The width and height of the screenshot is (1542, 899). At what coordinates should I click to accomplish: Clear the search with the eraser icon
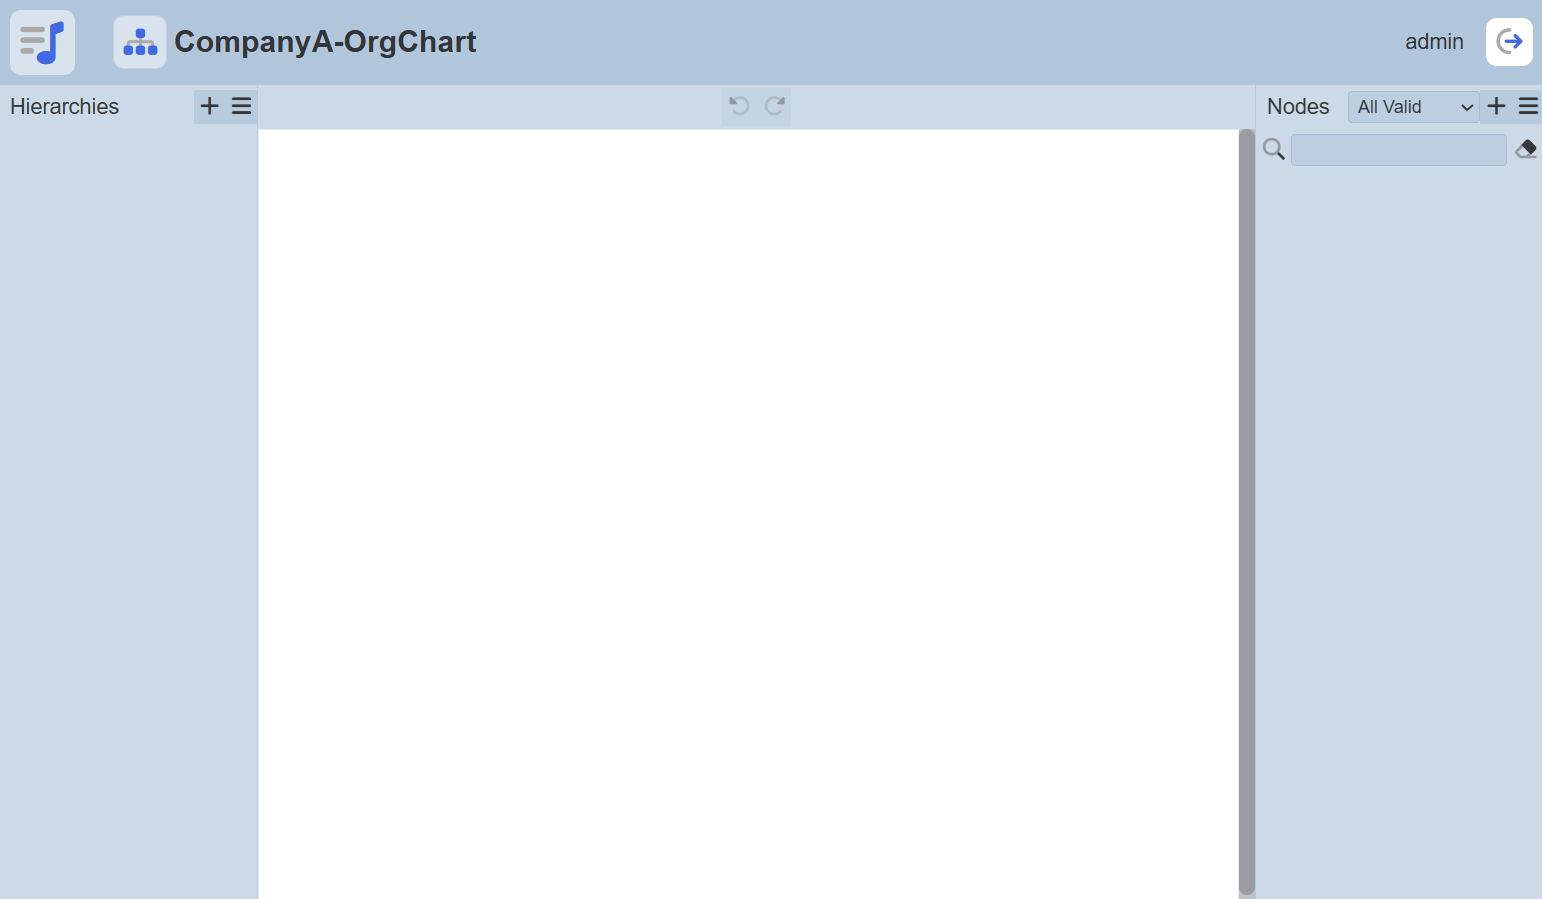[x=1526, y=150]
